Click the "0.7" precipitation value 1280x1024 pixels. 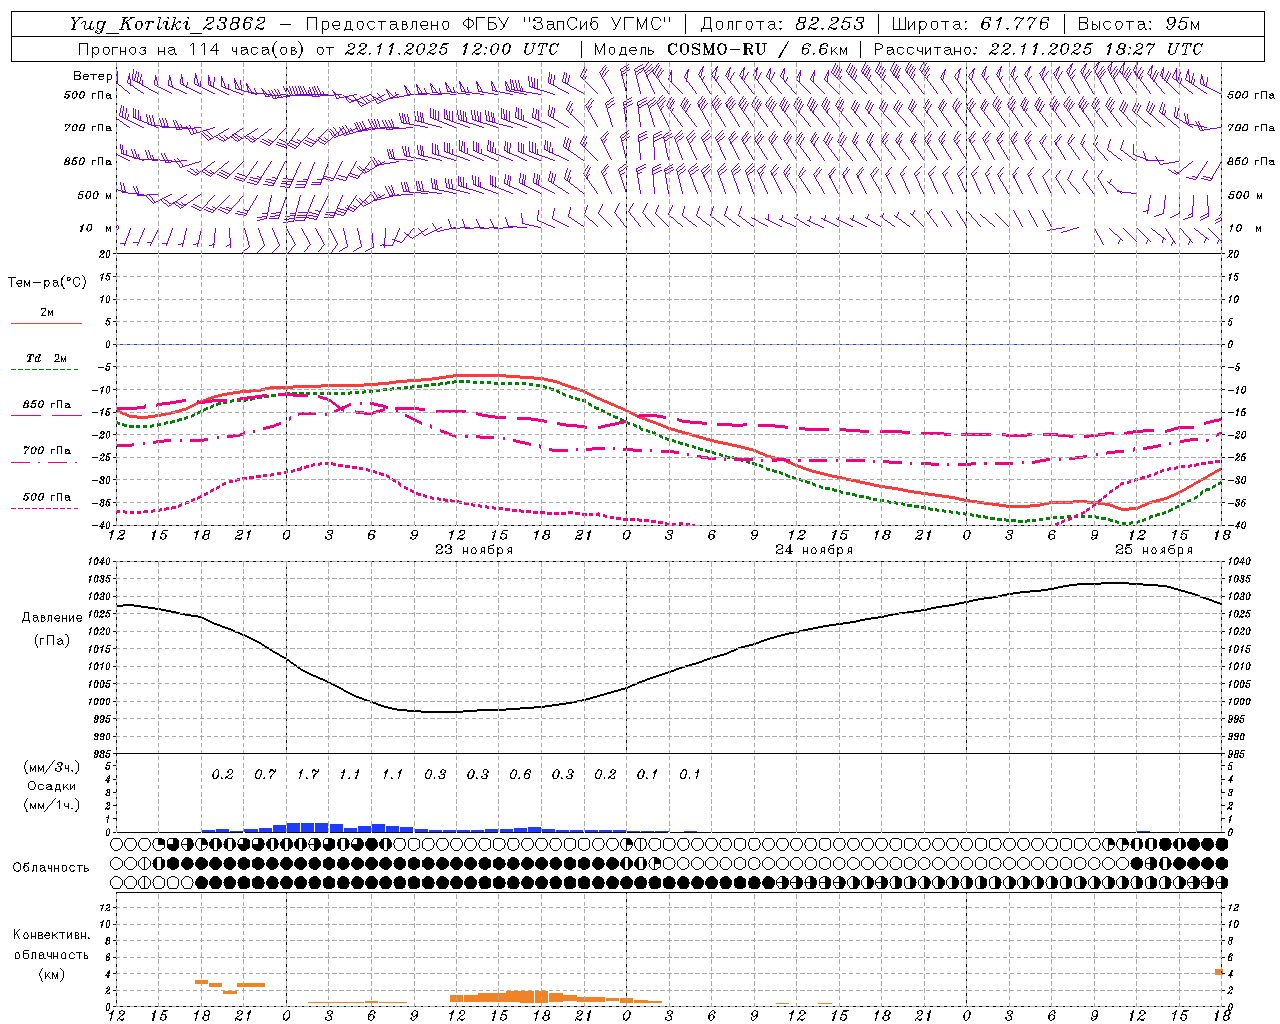[x=265, y=774]
